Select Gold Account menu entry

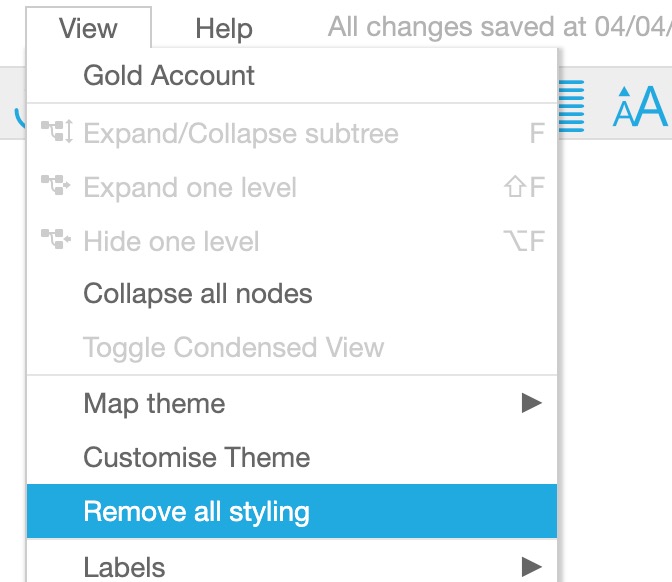click(292, 75)
